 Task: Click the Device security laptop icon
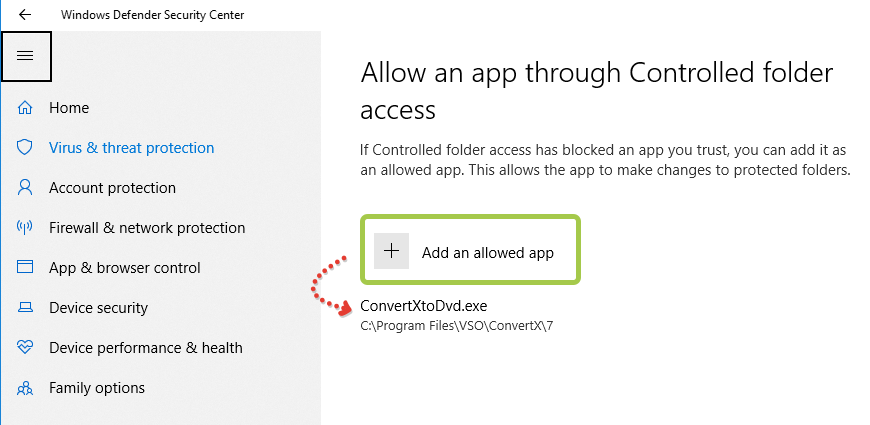point(25,307)
